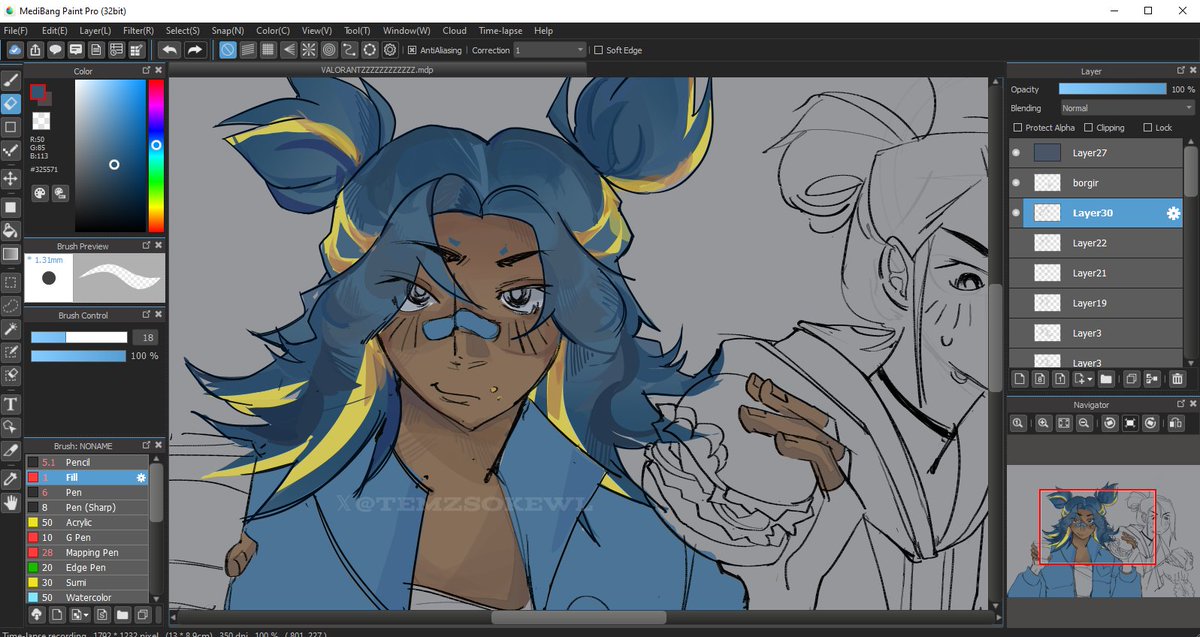1200x637 pixels.
Task: Hide Layer30 visibility dot
Action: (1016, 213)
